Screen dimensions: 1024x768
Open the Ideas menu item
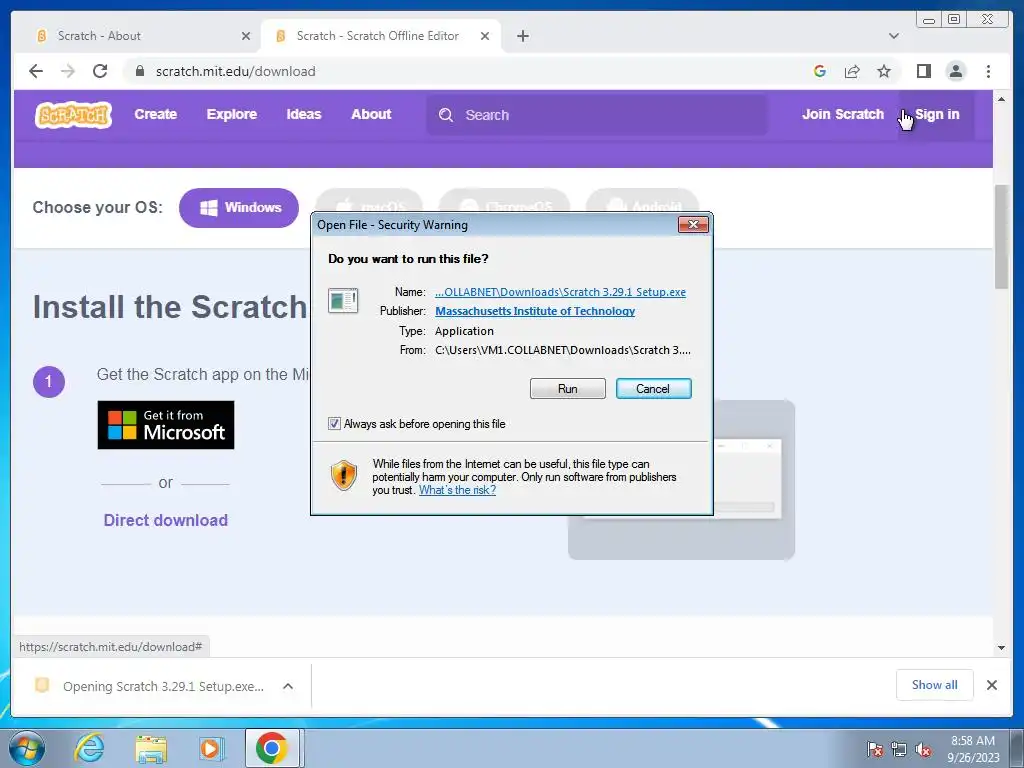pos(304,114)
